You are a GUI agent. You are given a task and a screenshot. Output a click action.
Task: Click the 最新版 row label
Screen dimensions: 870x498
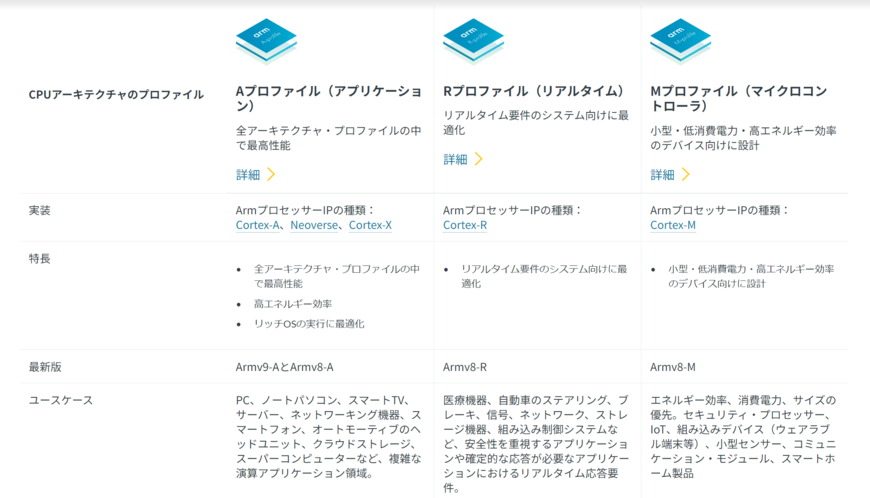point(45,367)
